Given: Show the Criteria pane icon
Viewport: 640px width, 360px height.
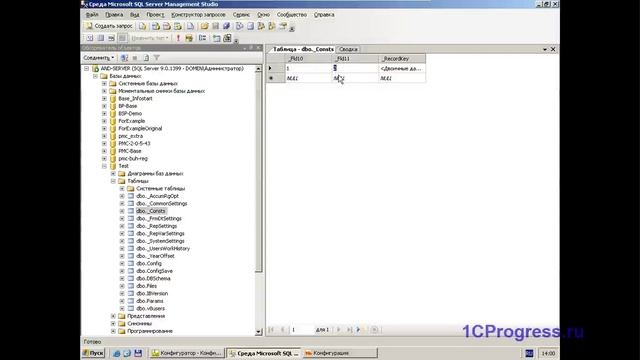Looking at the screenshot, I should coord(100,38).
